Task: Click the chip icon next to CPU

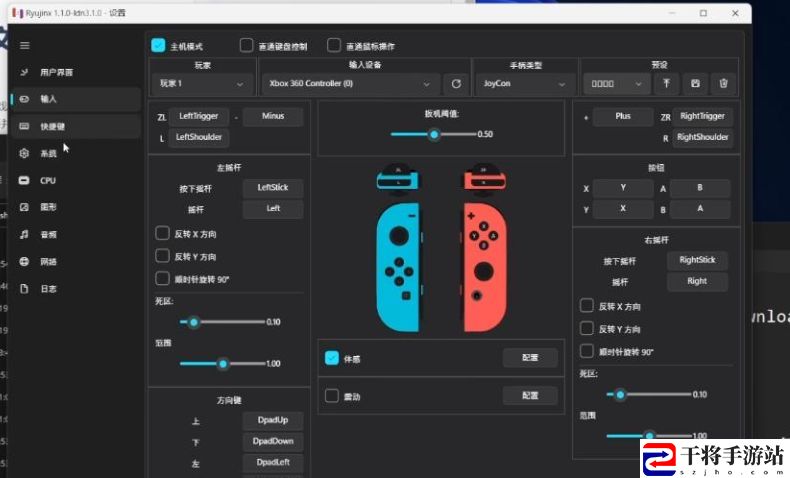Action: click(24, 180)
